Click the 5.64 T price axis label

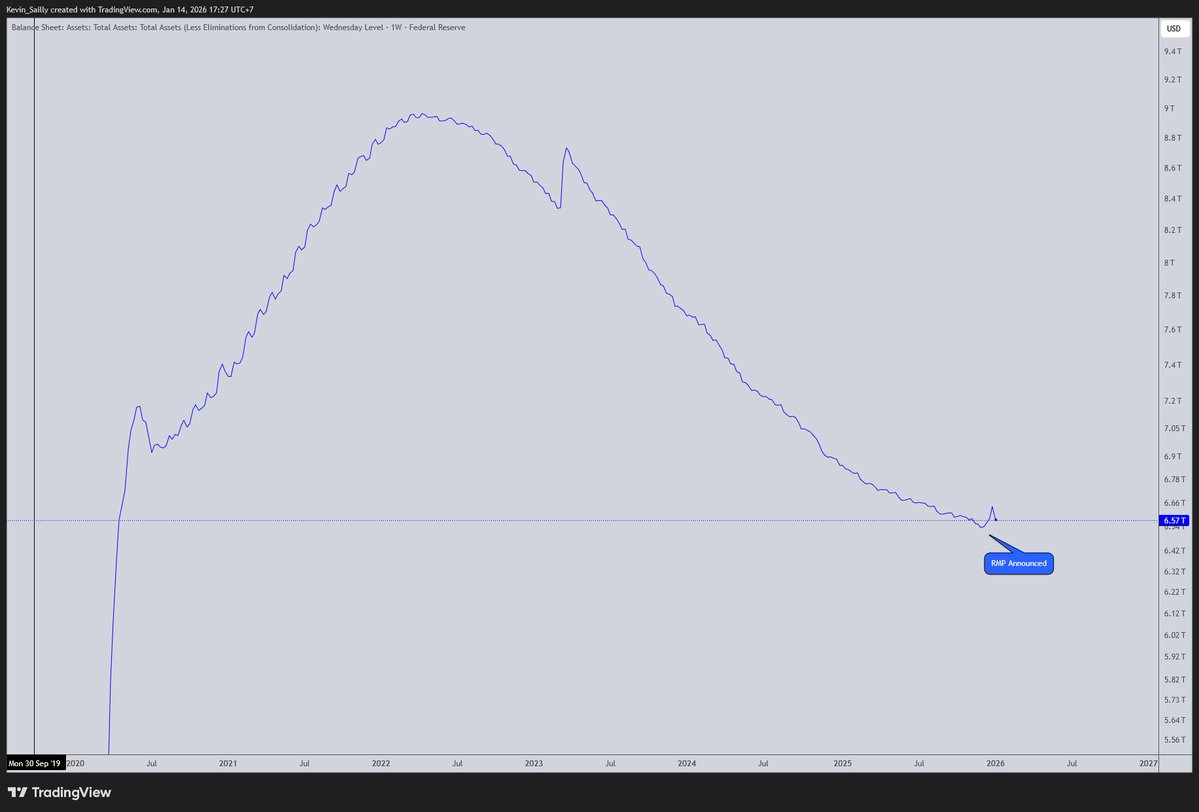[1175, 720]
